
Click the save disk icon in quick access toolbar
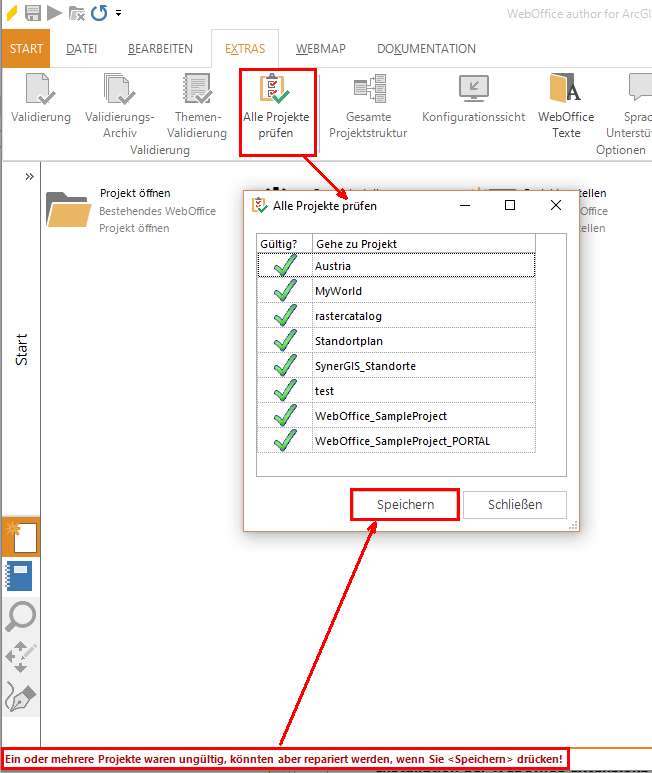coord(33,13)
